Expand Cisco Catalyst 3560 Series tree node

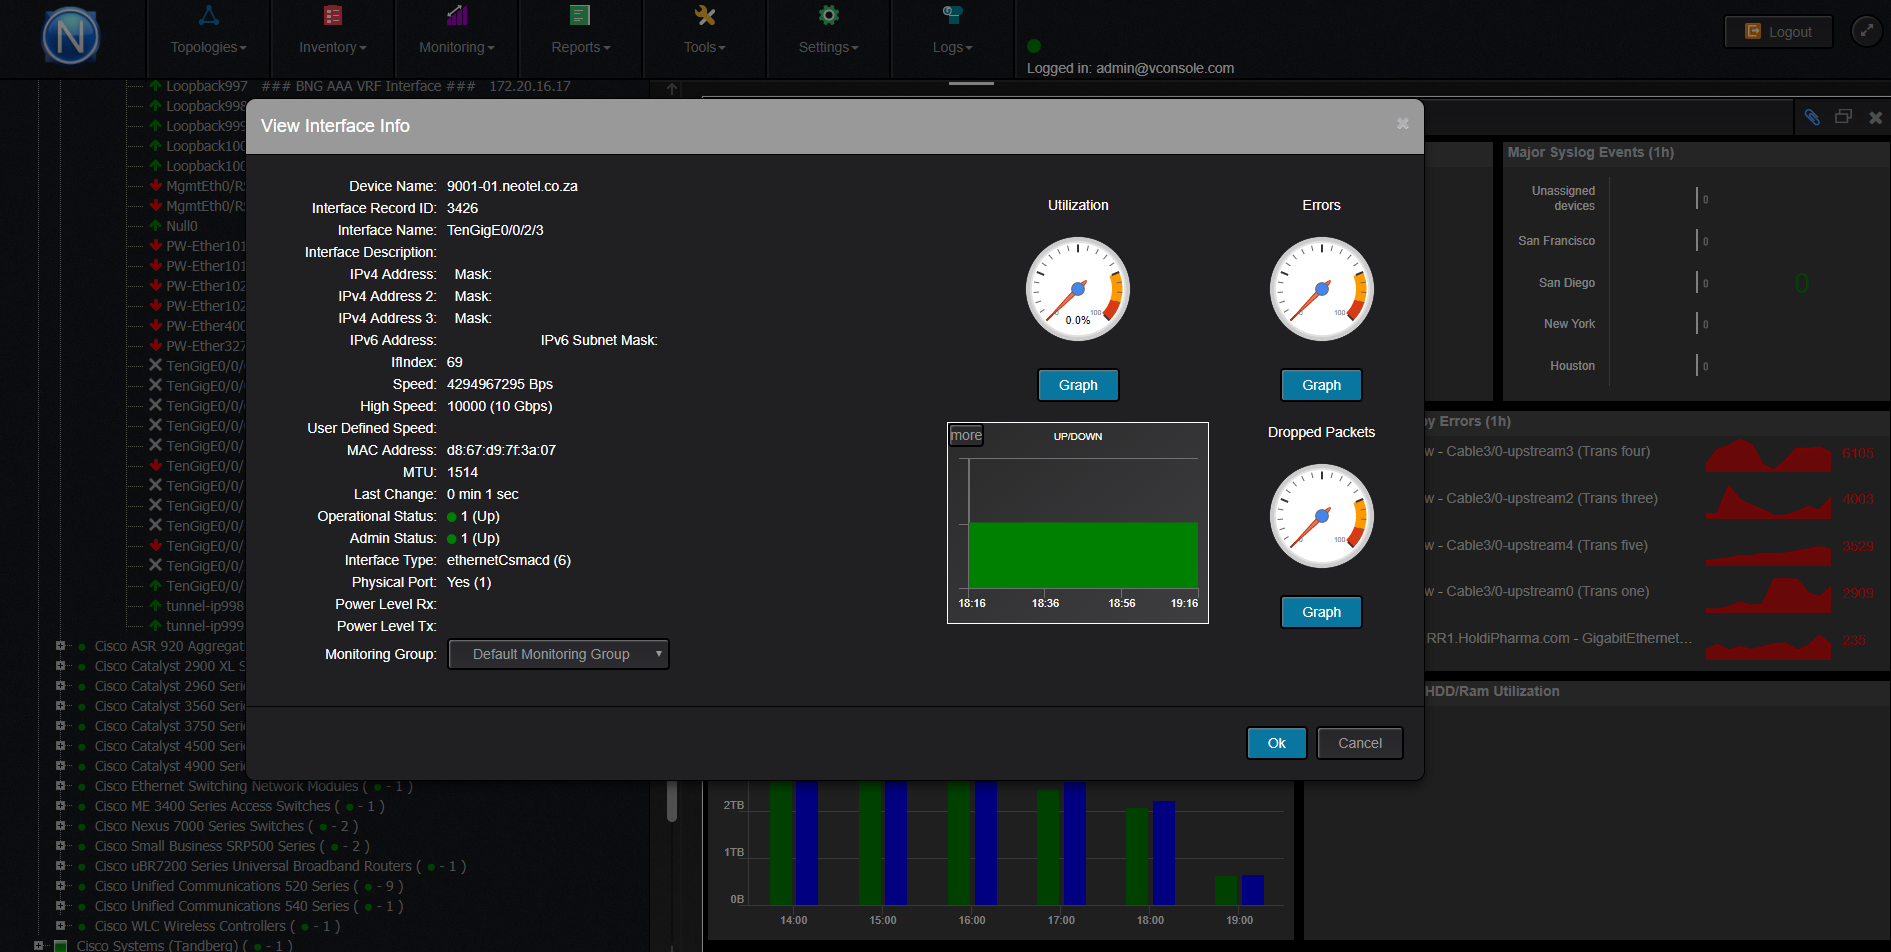[x=60, y=706]
